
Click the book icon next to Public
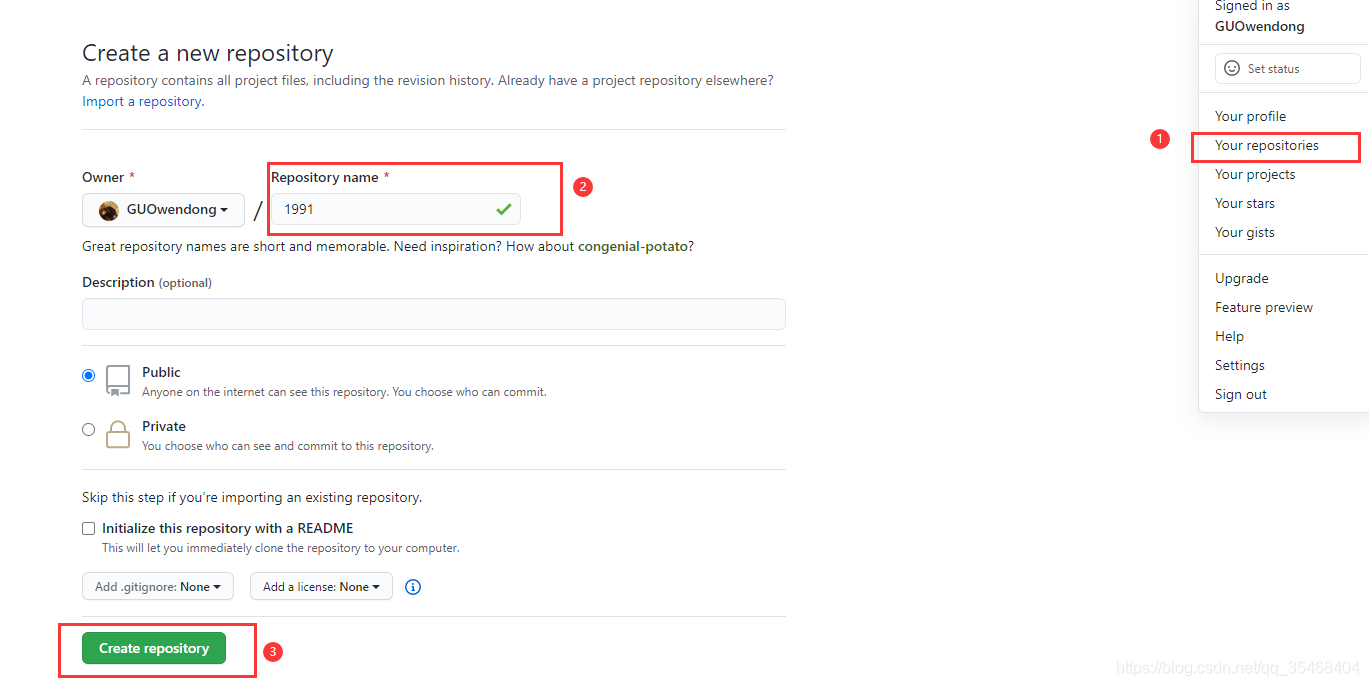118,381
